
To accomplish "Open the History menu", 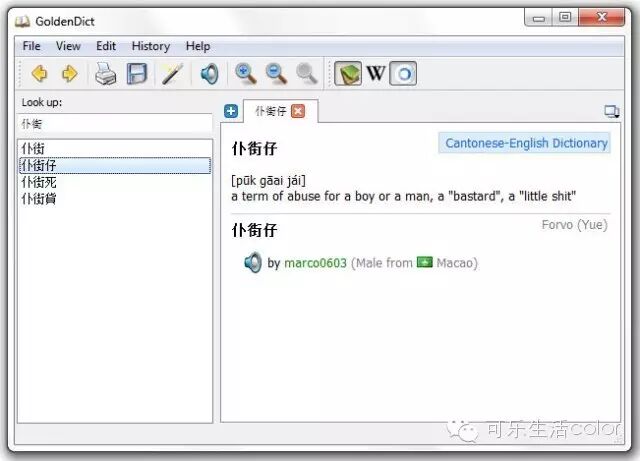I will (x=151, y=46).
